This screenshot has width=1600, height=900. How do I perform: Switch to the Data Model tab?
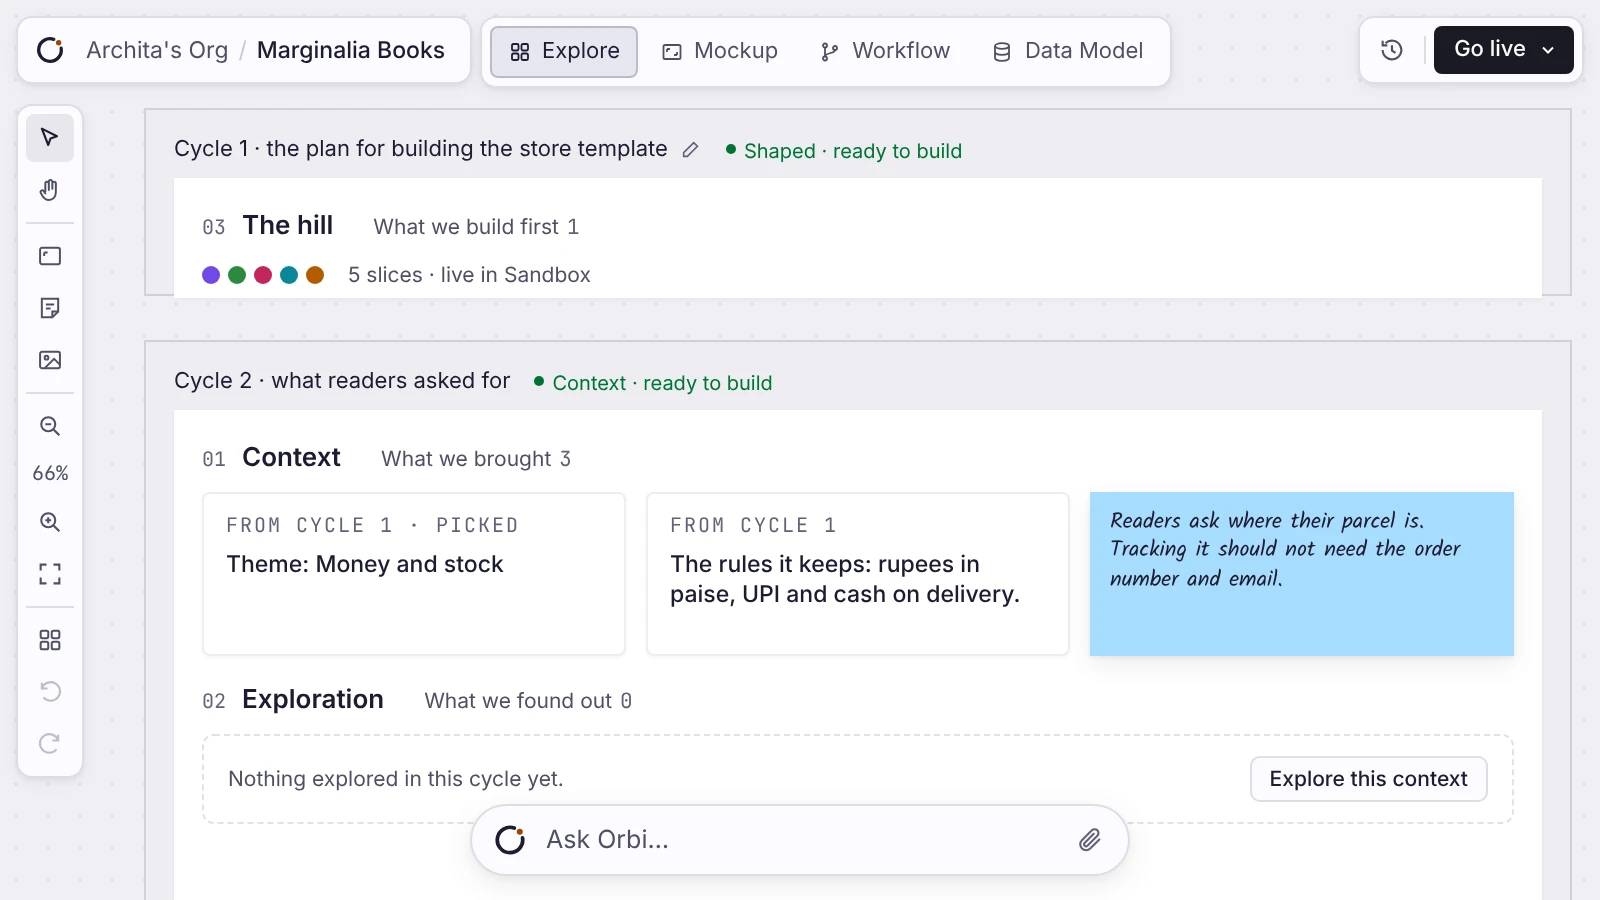point(1067,51)
